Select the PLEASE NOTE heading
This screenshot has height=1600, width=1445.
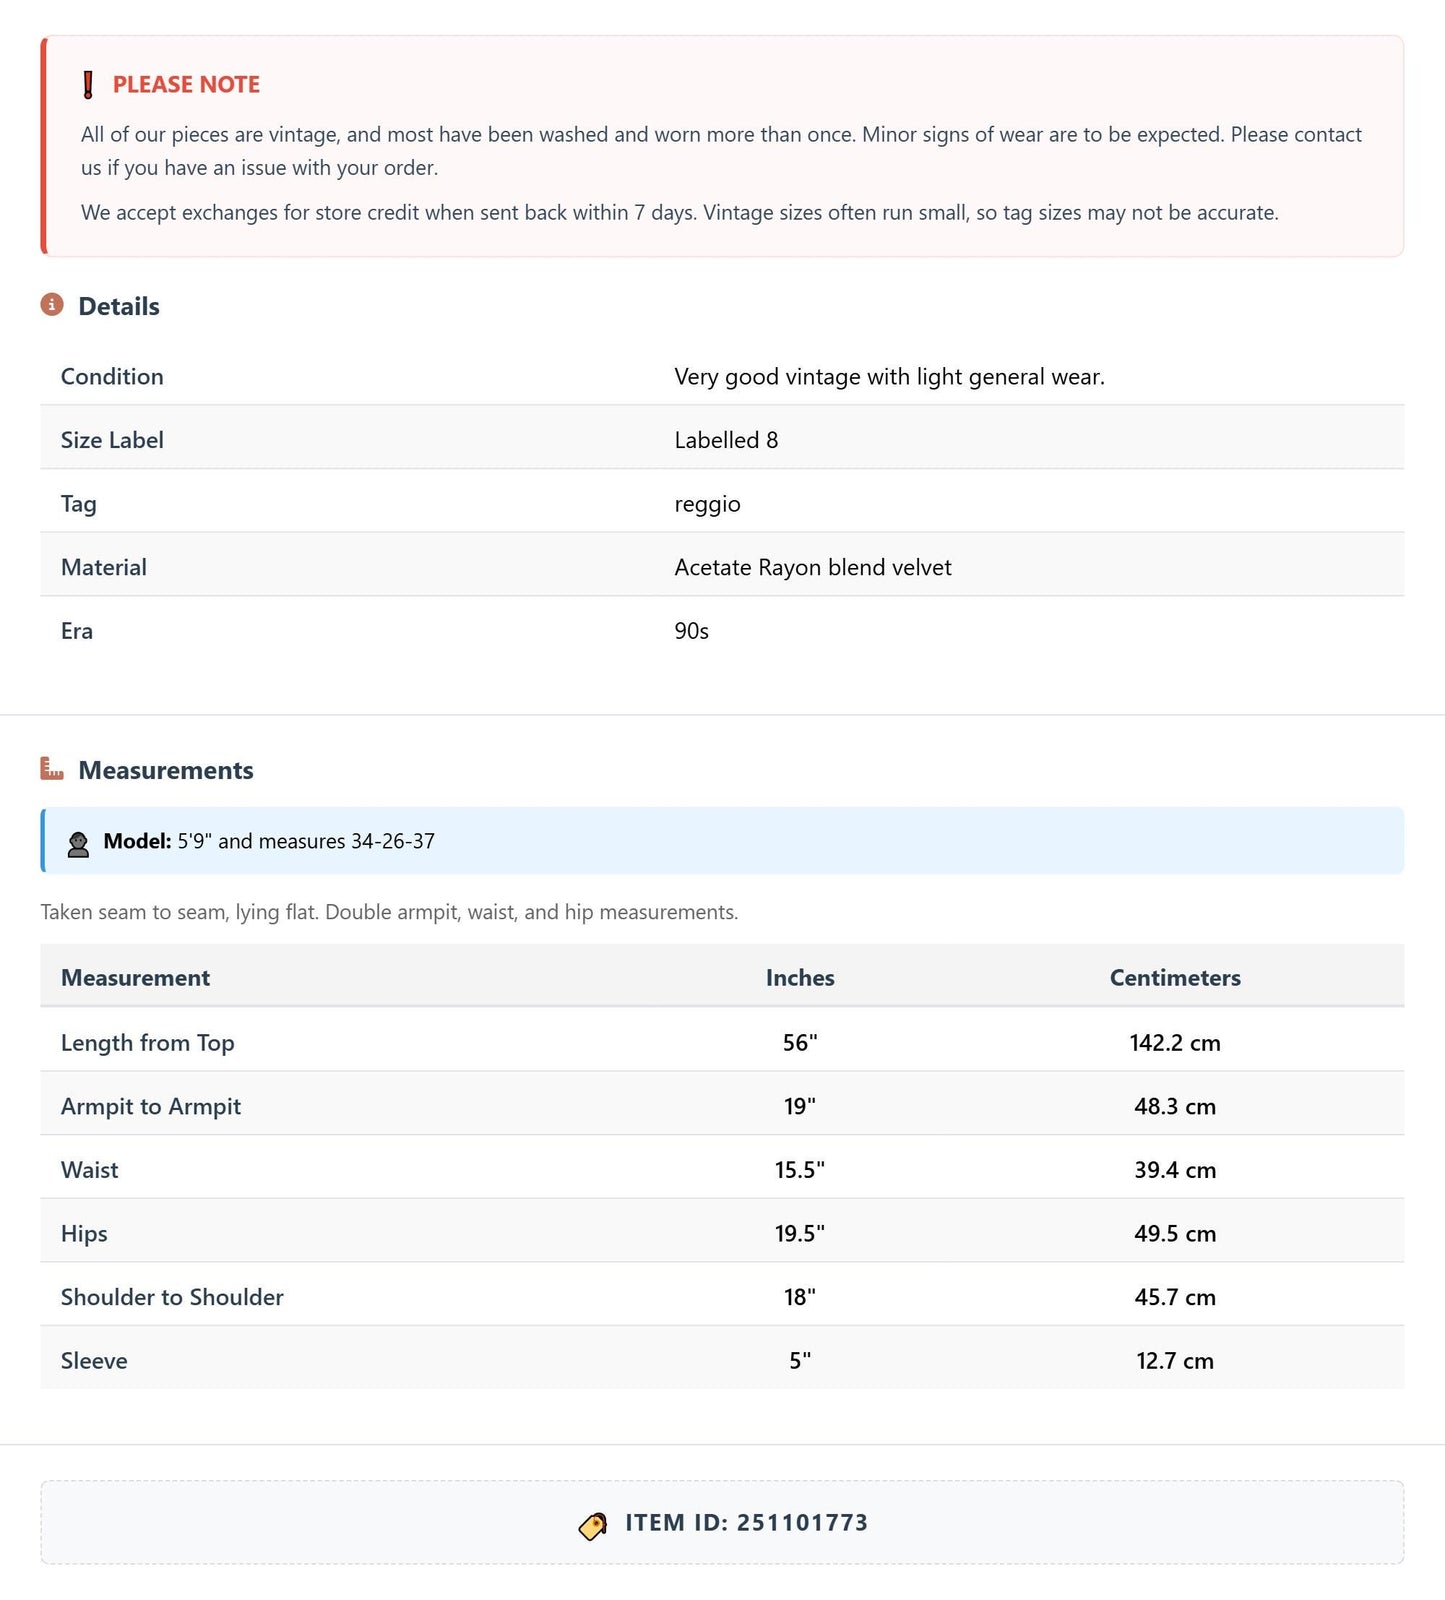pos(186,85)
